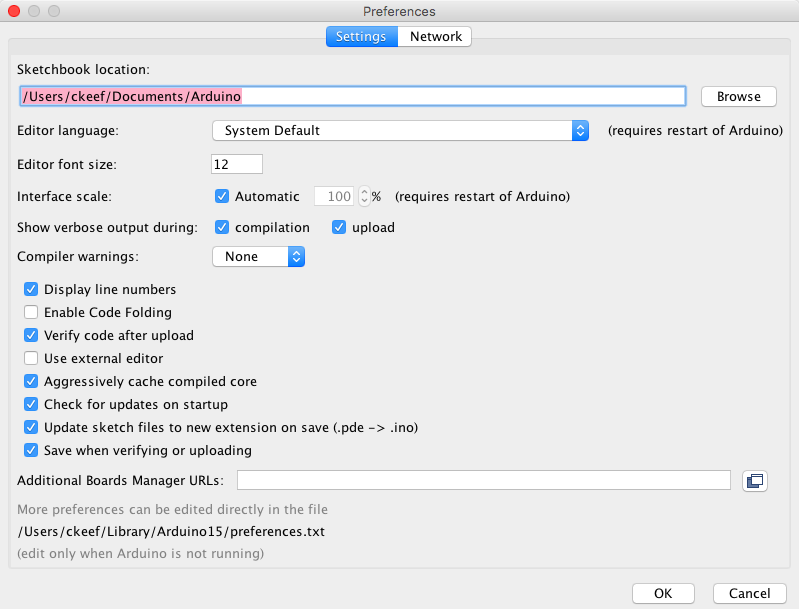
Task: Uncheck Verify code after upload
Action: (x=31, y=335)
